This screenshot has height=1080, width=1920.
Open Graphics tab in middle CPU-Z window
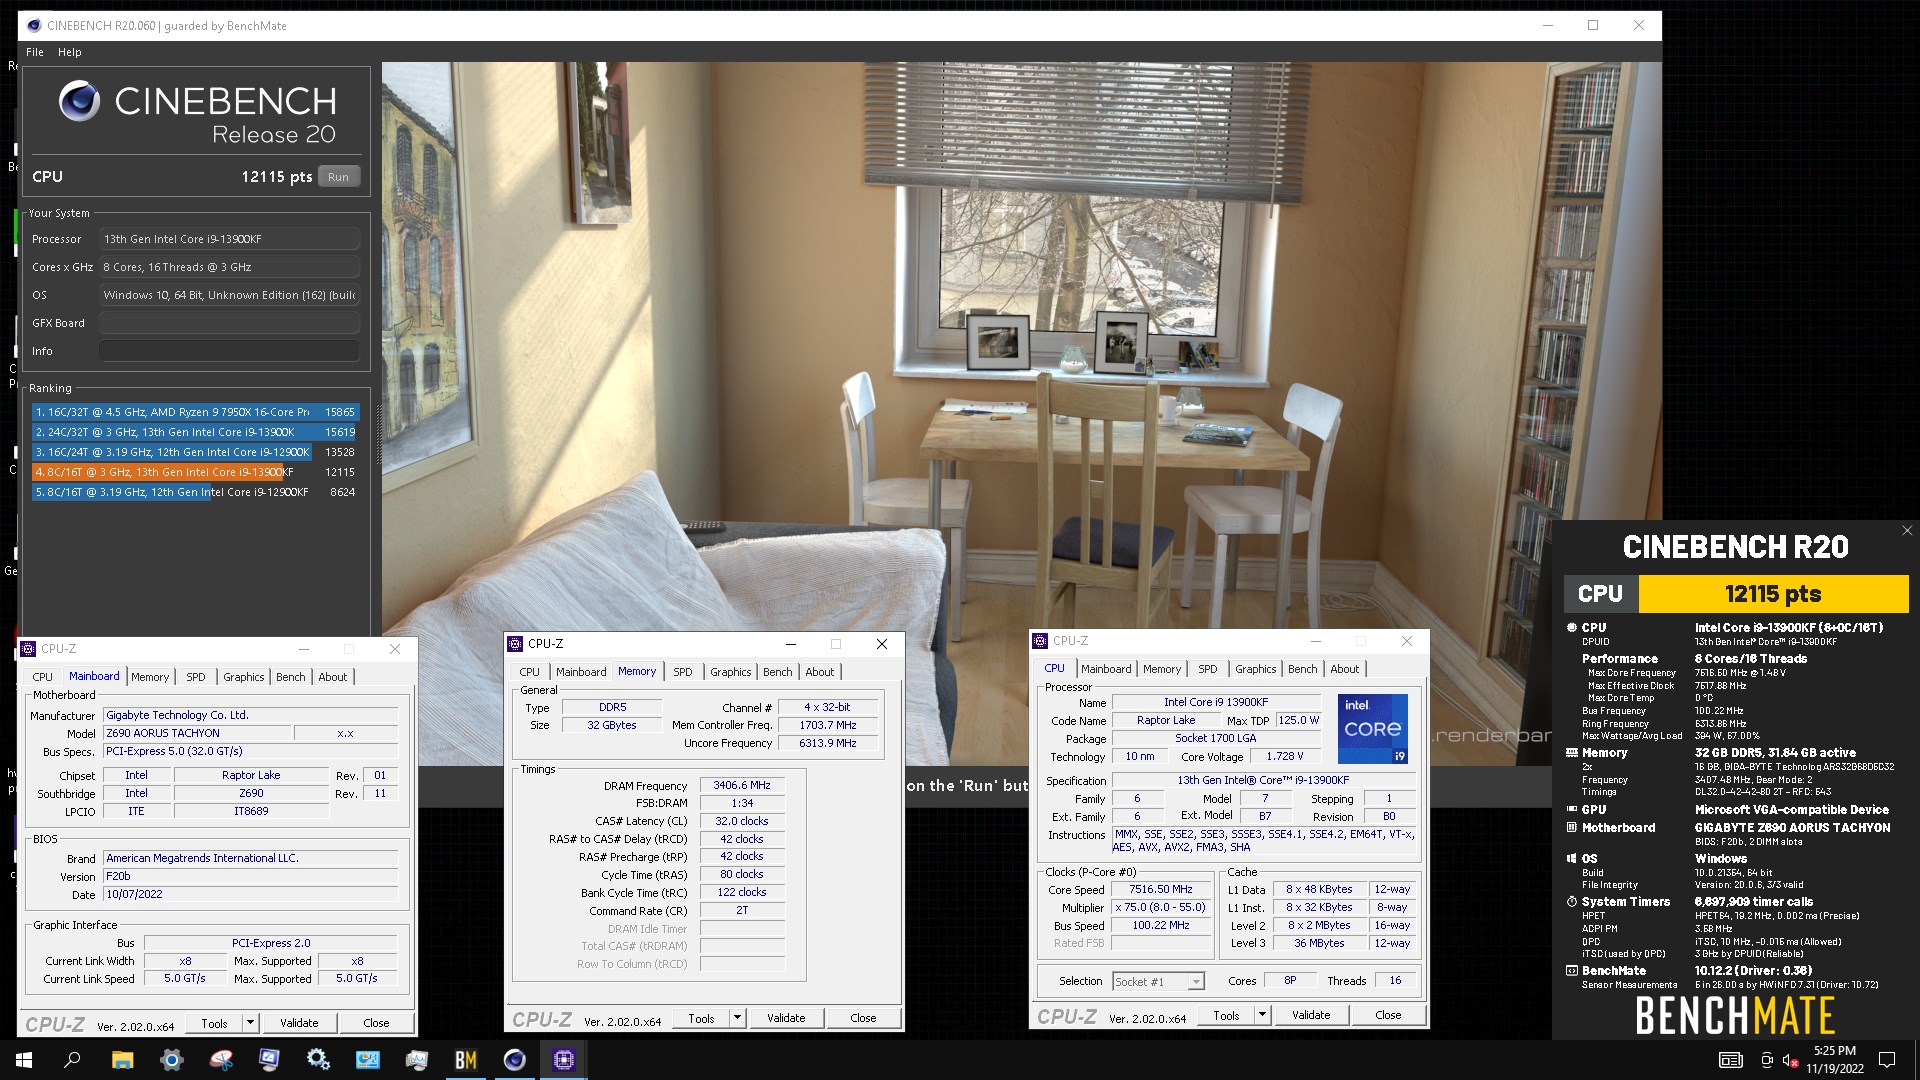click(730, 672)
